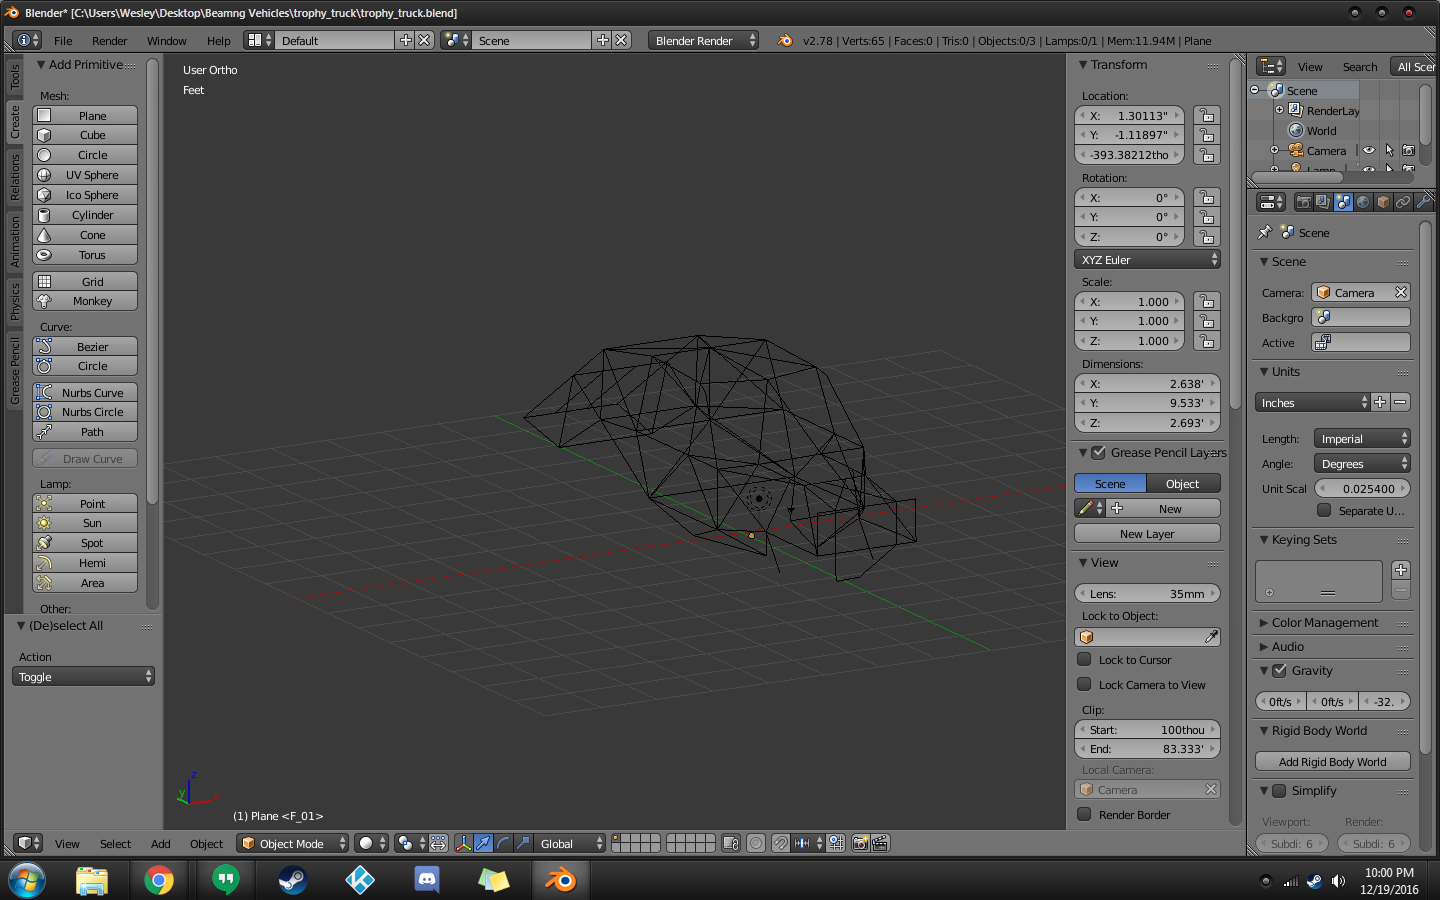
Task: Click the eyedropper in Lock to Object field
Action: [1211, 637]
